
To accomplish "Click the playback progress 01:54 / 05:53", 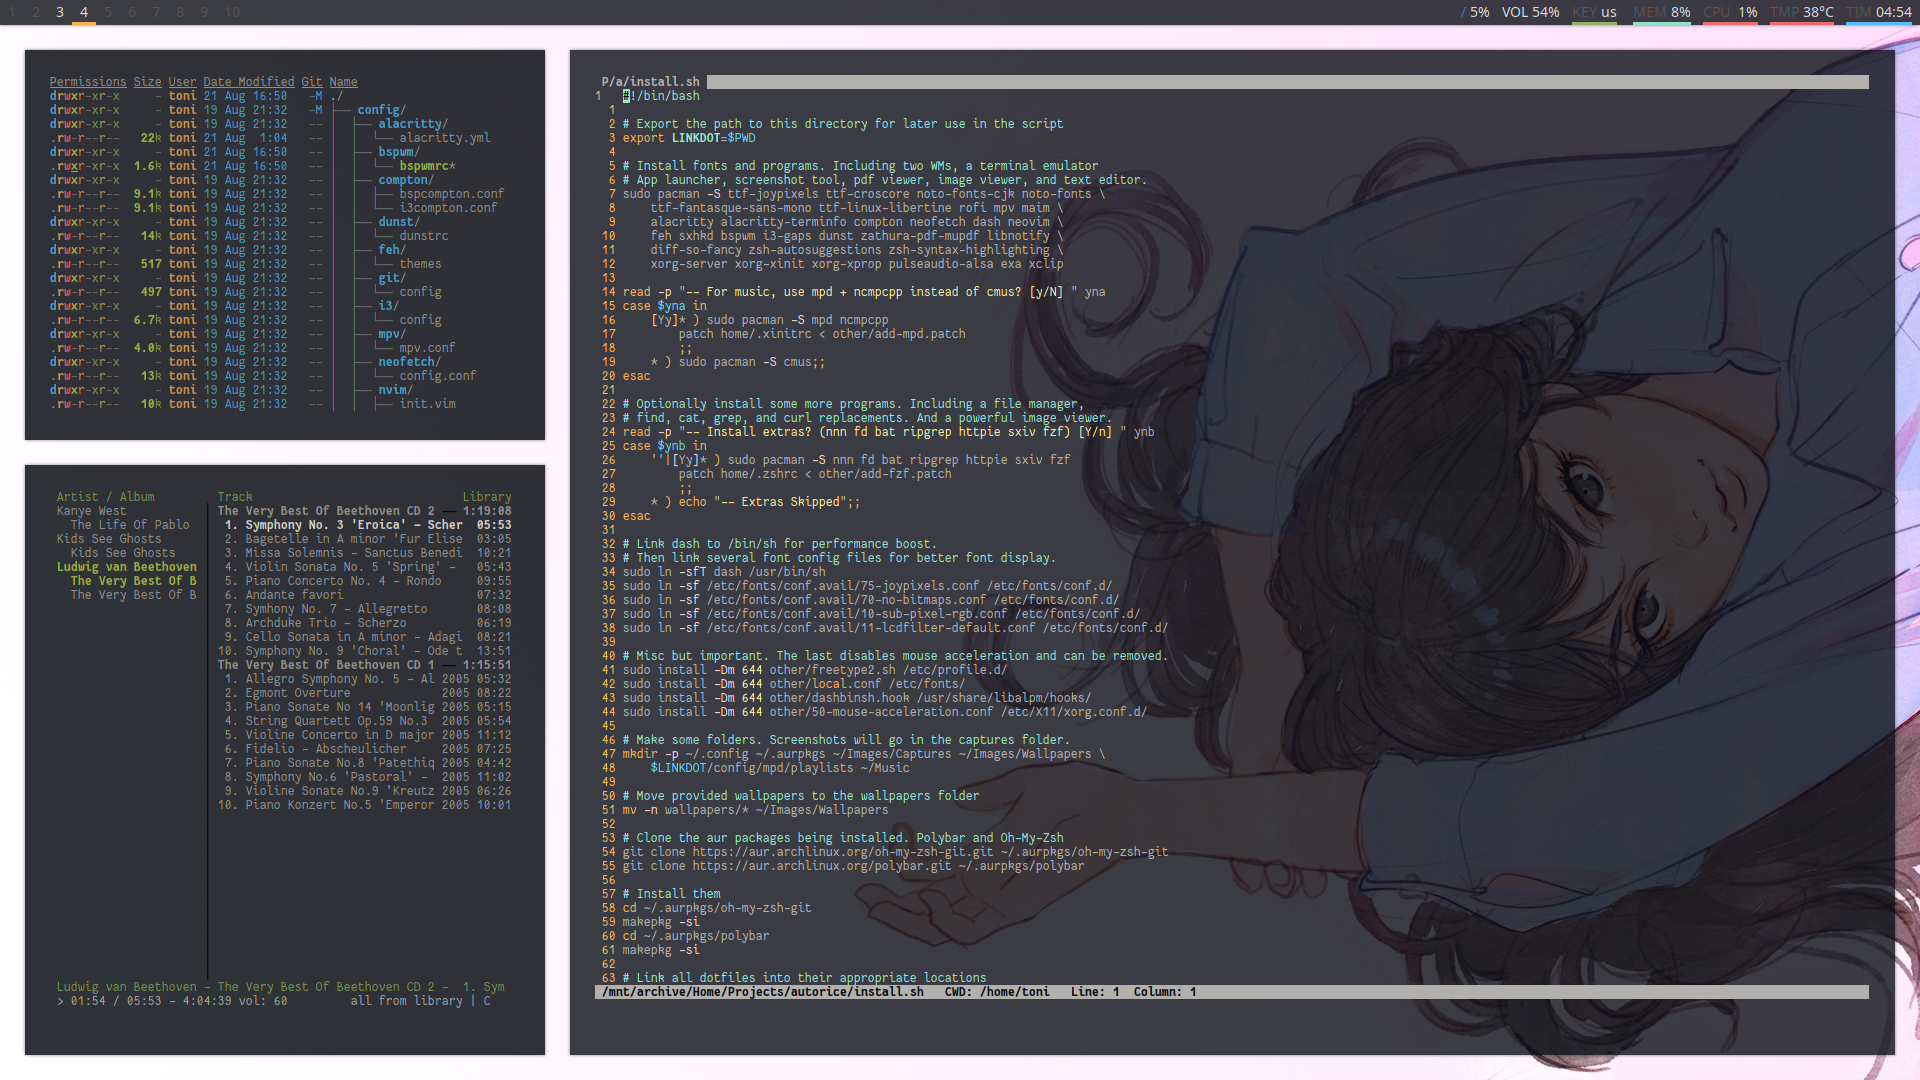I will [115, 1001].
